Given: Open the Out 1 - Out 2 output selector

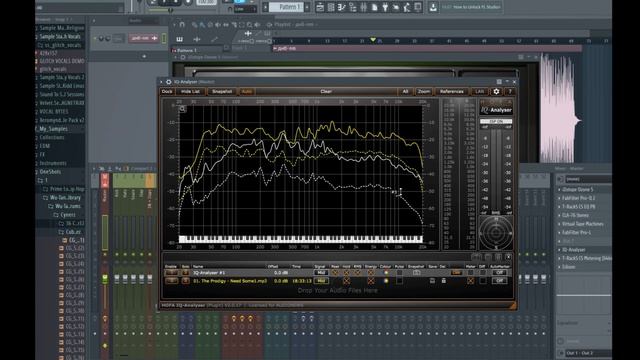Looking at the screenshot, I should (588, 353).
